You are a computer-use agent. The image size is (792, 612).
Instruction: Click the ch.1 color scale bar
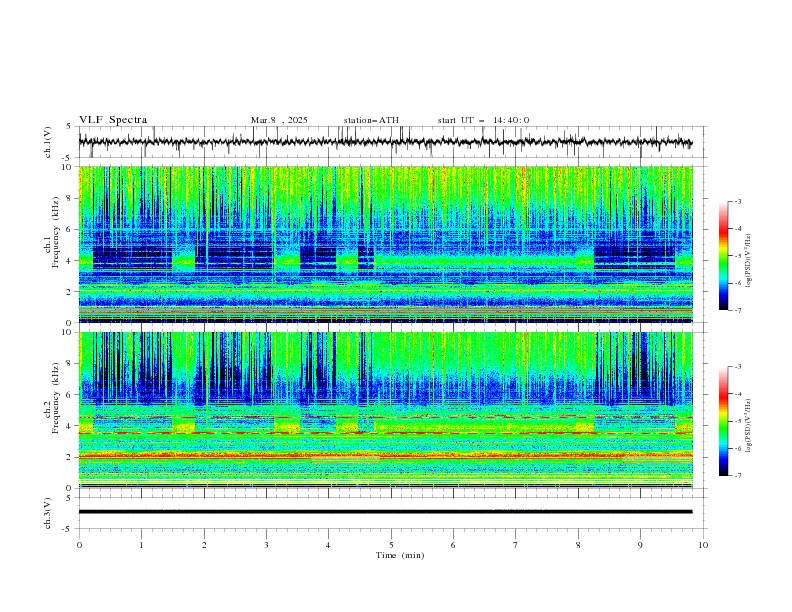(723, 256)
